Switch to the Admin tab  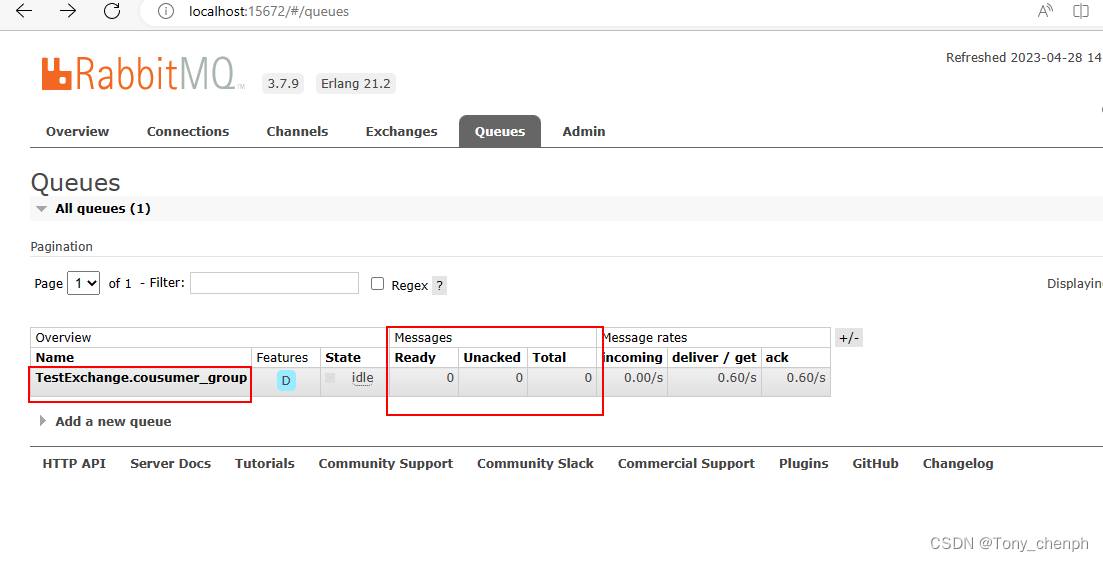tap(584, 132)
